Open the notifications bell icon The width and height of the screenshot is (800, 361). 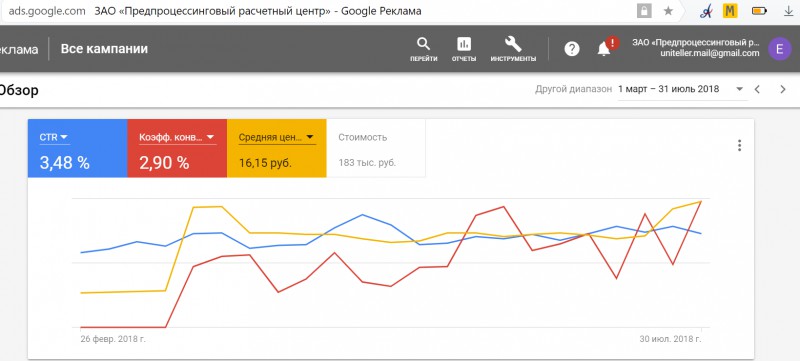click(x=605, y=48)
